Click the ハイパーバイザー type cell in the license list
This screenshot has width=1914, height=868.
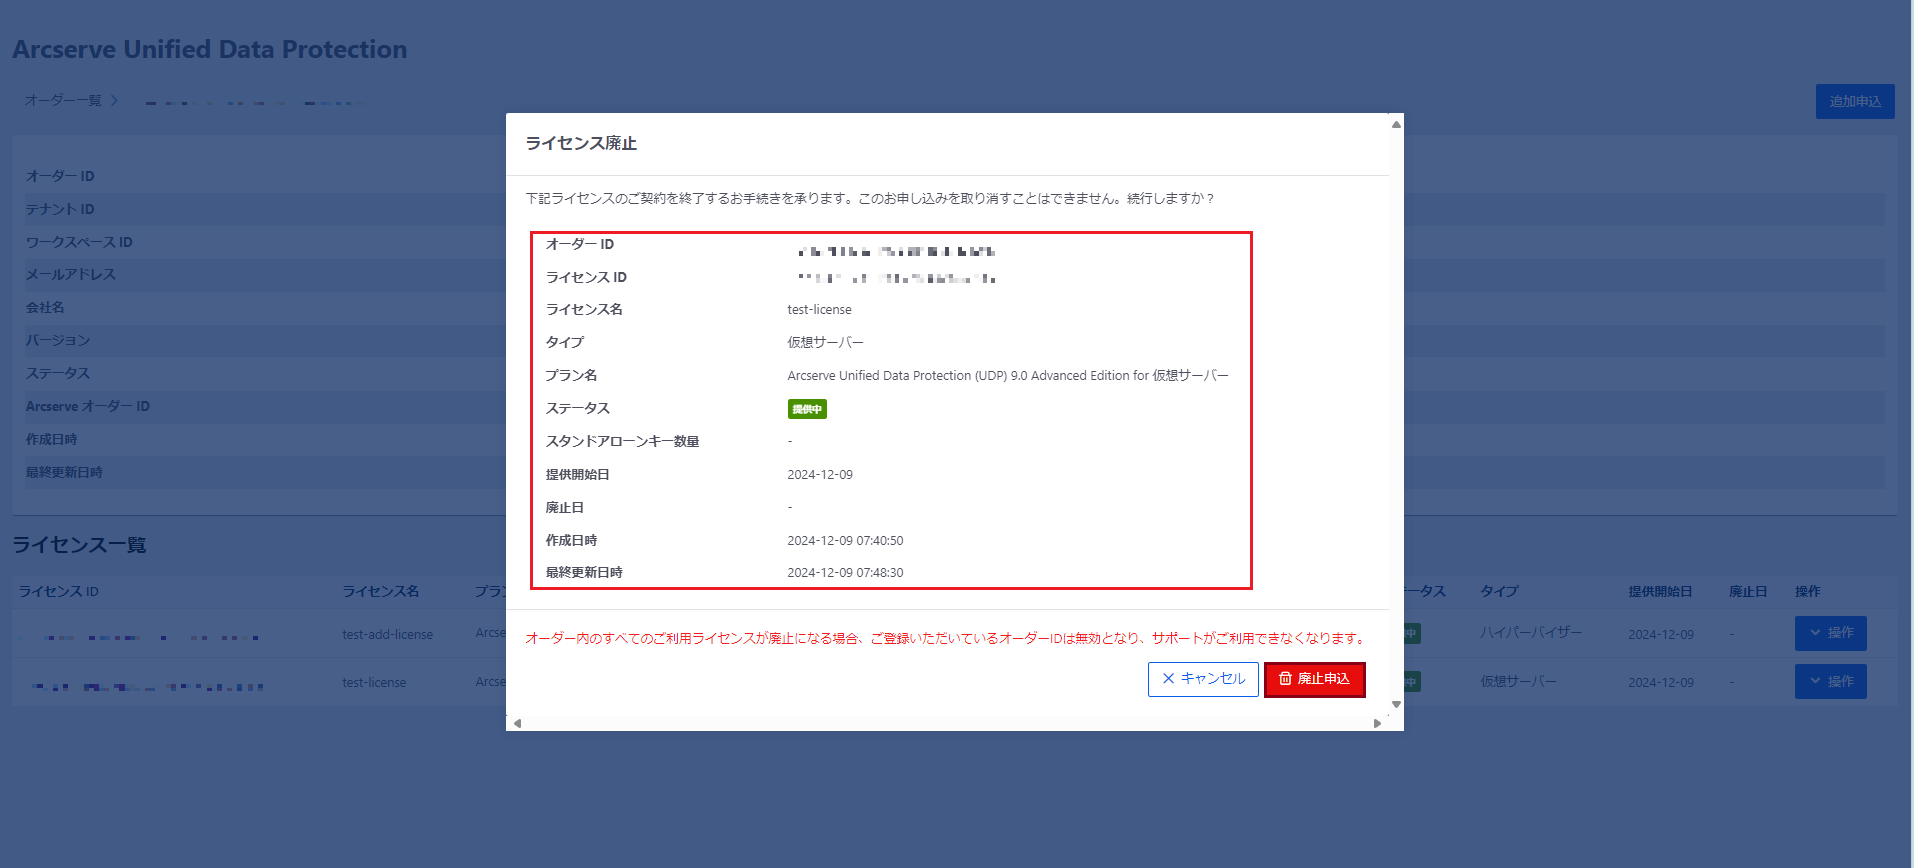click(x=1531, y=633)
